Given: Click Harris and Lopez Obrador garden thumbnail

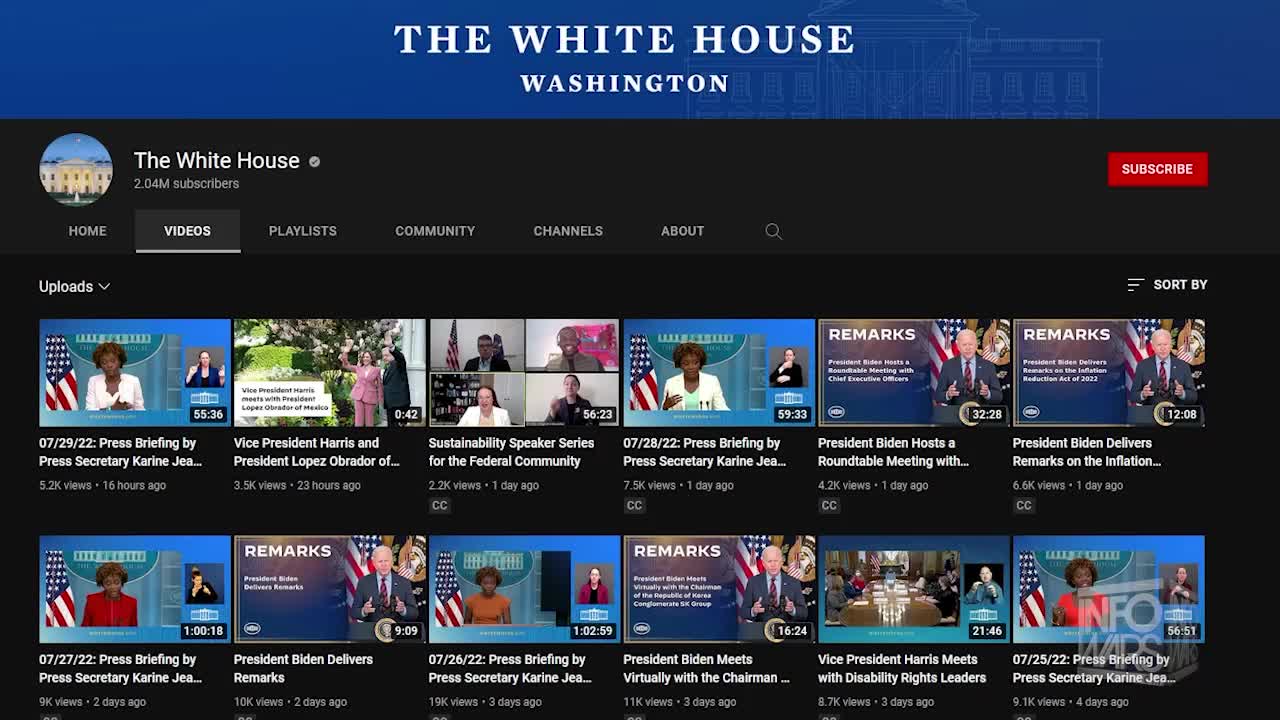Looking at the screenshot, I should pos(330,373).
